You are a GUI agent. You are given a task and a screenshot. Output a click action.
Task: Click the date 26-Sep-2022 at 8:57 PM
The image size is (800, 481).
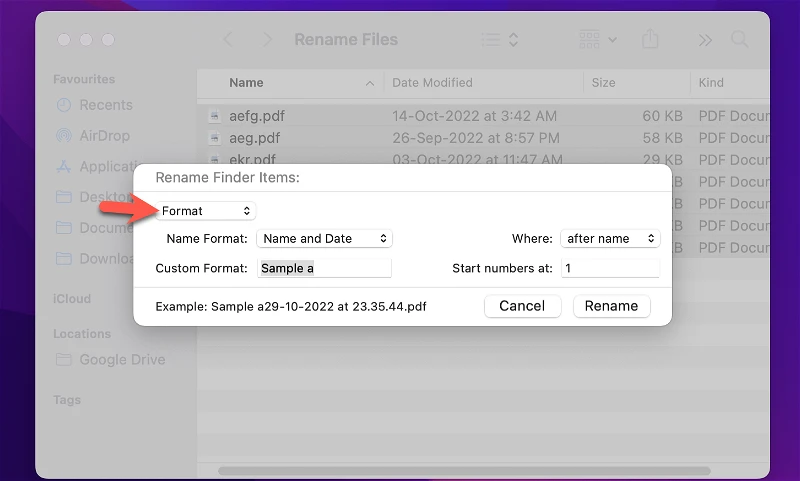pos(476,138)
